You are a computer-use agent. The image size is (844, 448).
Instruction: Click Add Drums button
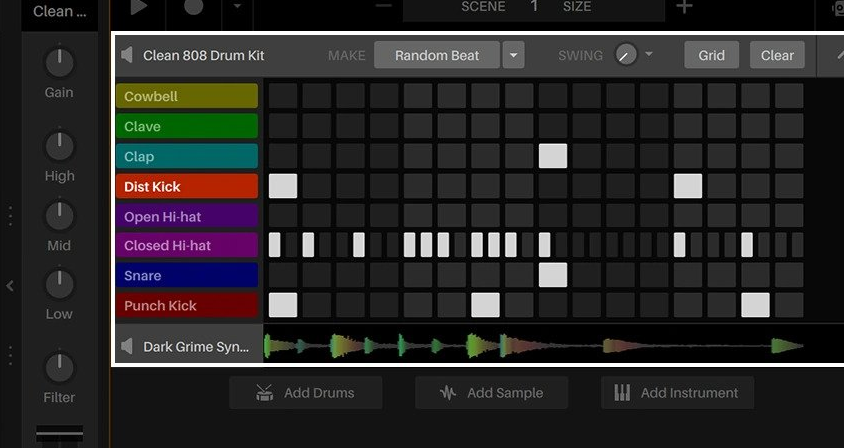pyautogui.click(x=306, y=393)
